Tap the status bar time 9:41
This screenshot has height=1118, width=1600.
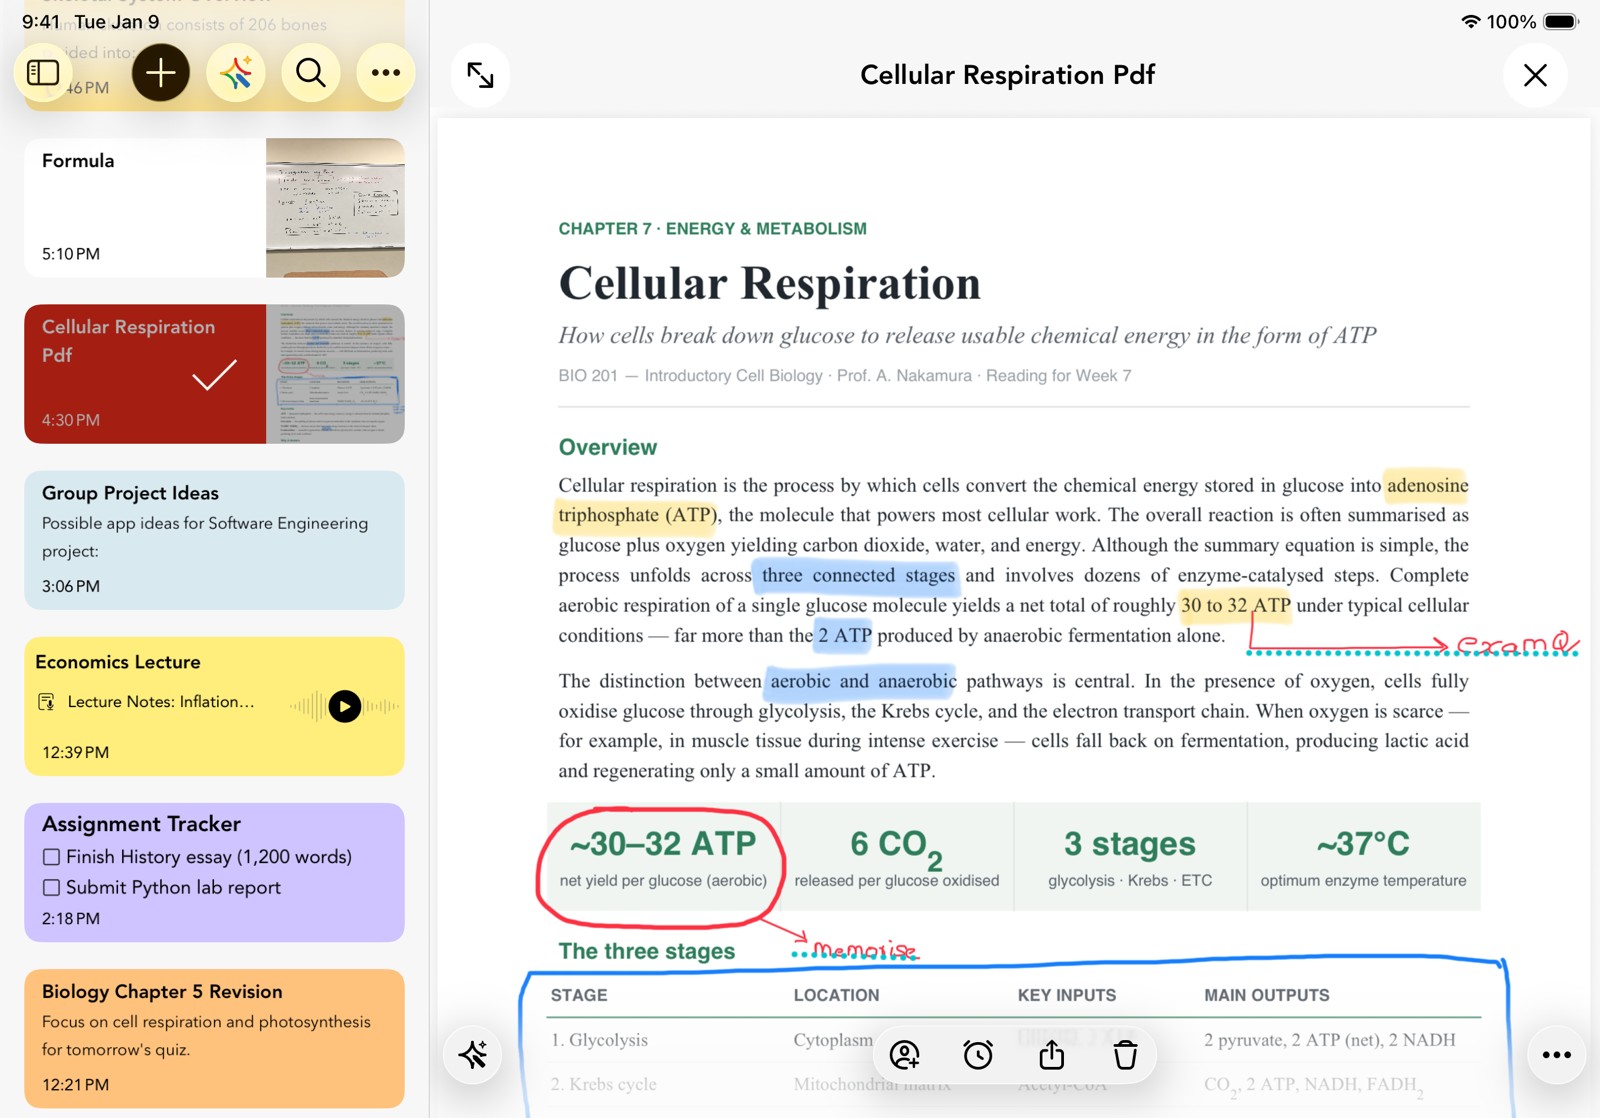tap(40, 21)
